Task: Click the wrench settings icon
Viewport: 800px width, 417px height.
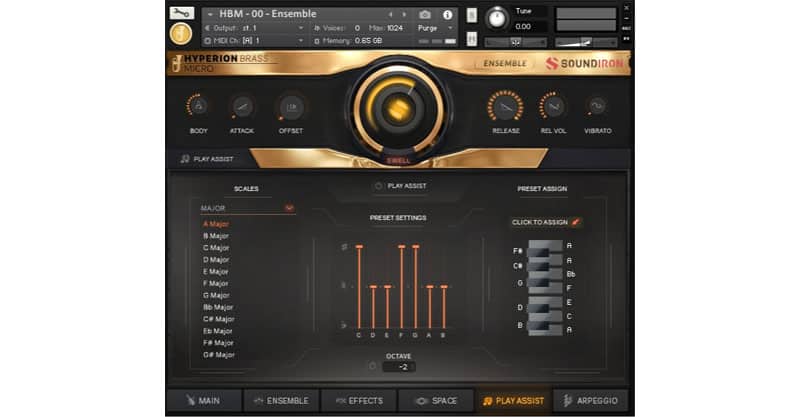Action: 181,12
